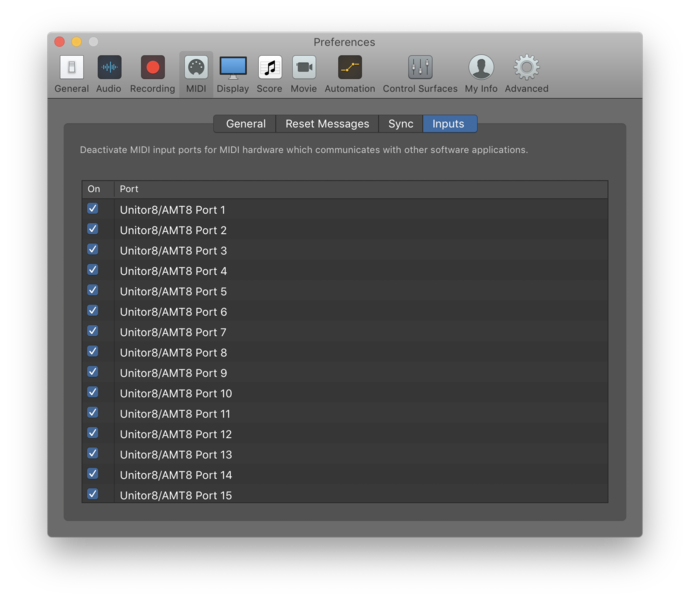Toggle Unitor8/AMT8 Port 9 checkbox
The height and width of the screenshot is (600, 690).
[92, 372]
